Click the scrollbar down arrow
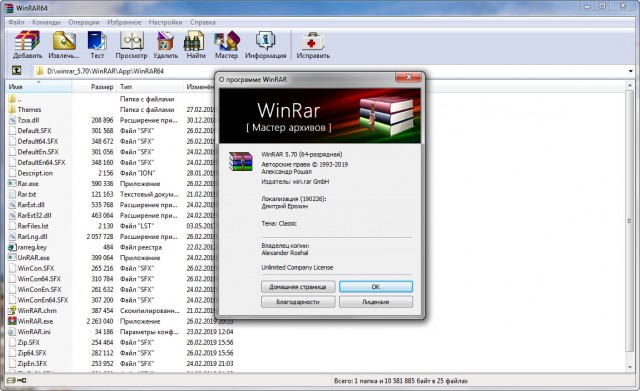This screenshot has width=640, height=391. (x=629, y=367)
